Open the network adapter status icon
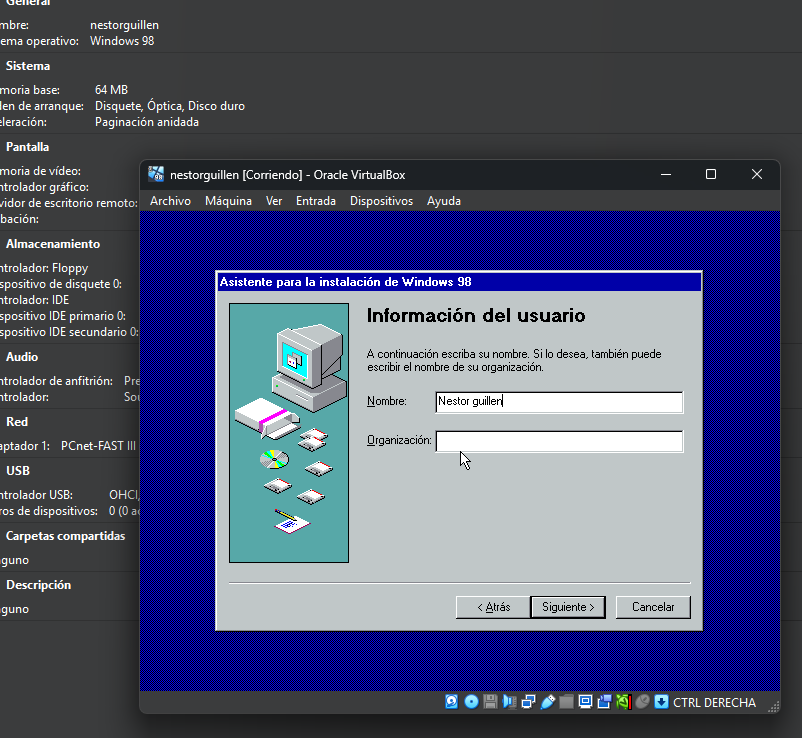The image size is (802, 738). pos(528,702)
